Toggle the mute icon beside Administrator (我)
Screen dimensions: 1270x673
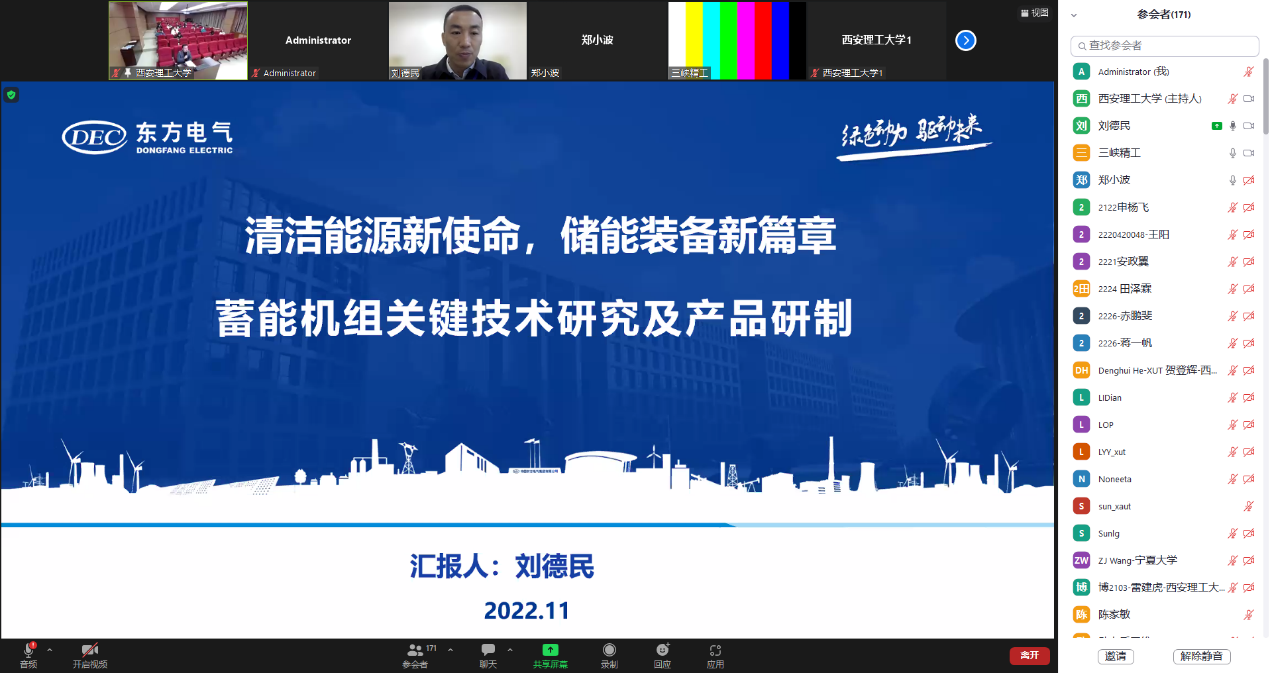pyautogui.click(x=1248, y=72)
